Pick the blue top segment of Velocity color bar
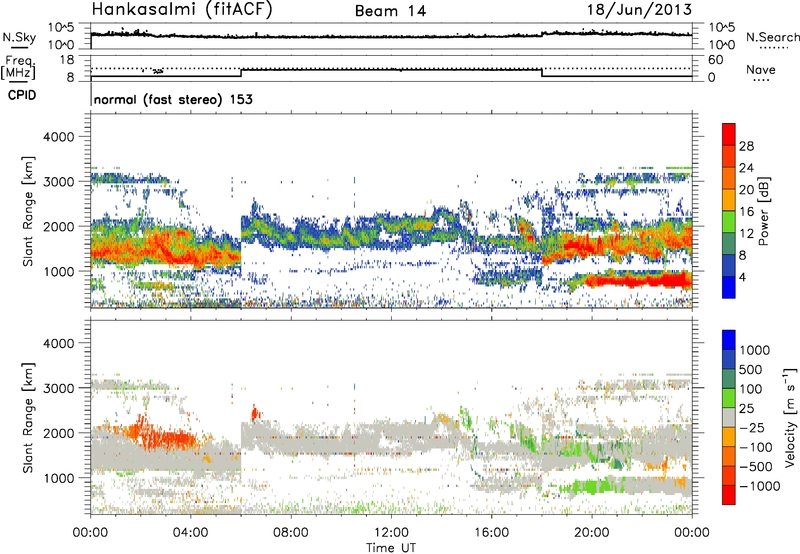Viewport: 800px width, 554px height. (x=729, y=340)
